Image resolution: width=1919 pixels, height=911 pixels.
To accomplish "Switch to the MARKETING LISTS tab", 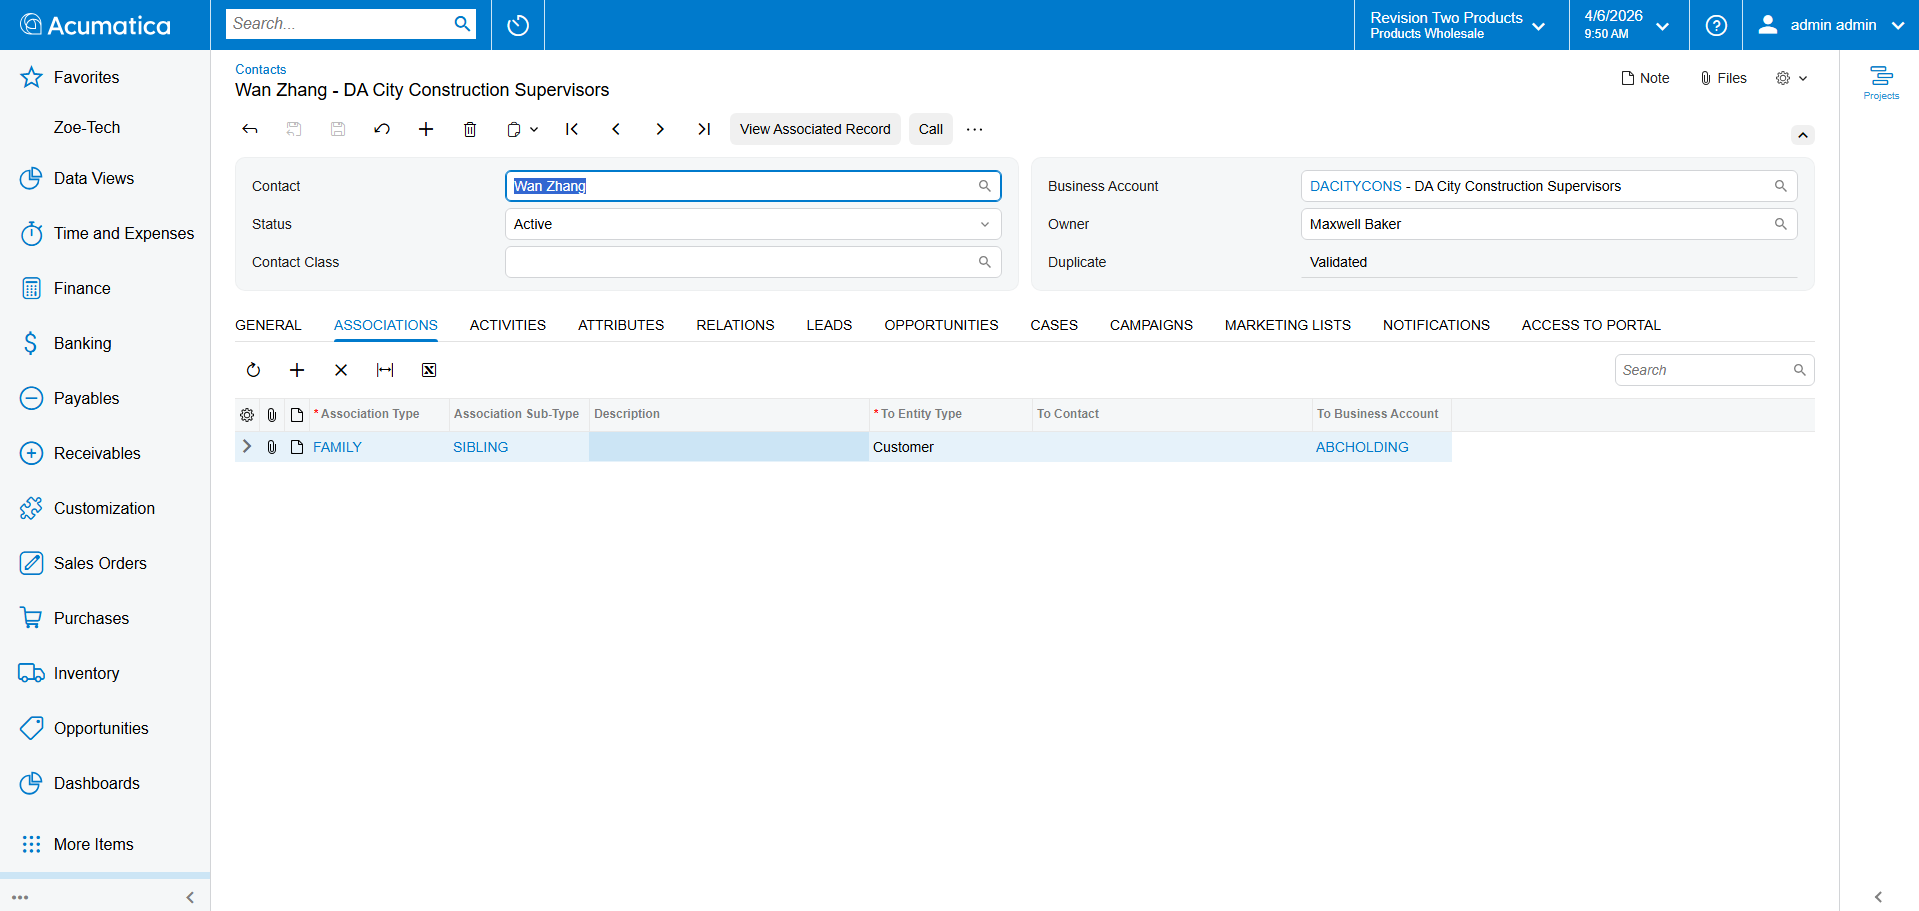I will click(x=1287, y=325).
